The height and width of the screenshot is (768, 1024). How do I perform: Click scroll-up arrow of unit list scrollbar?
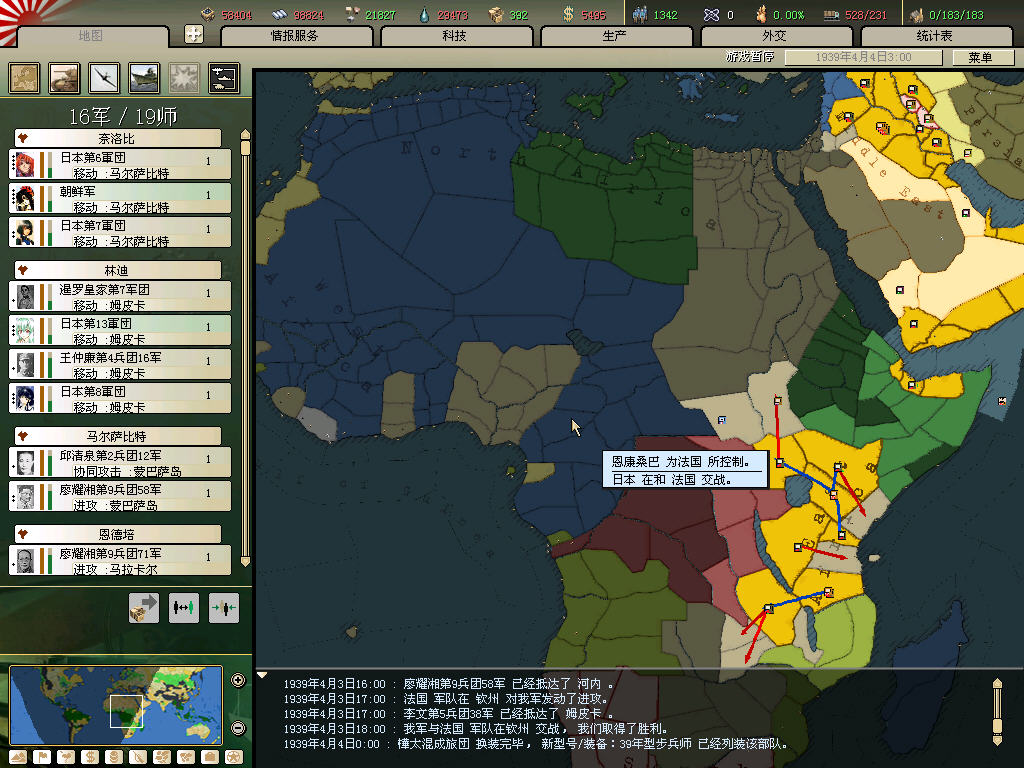coord(246,134)
